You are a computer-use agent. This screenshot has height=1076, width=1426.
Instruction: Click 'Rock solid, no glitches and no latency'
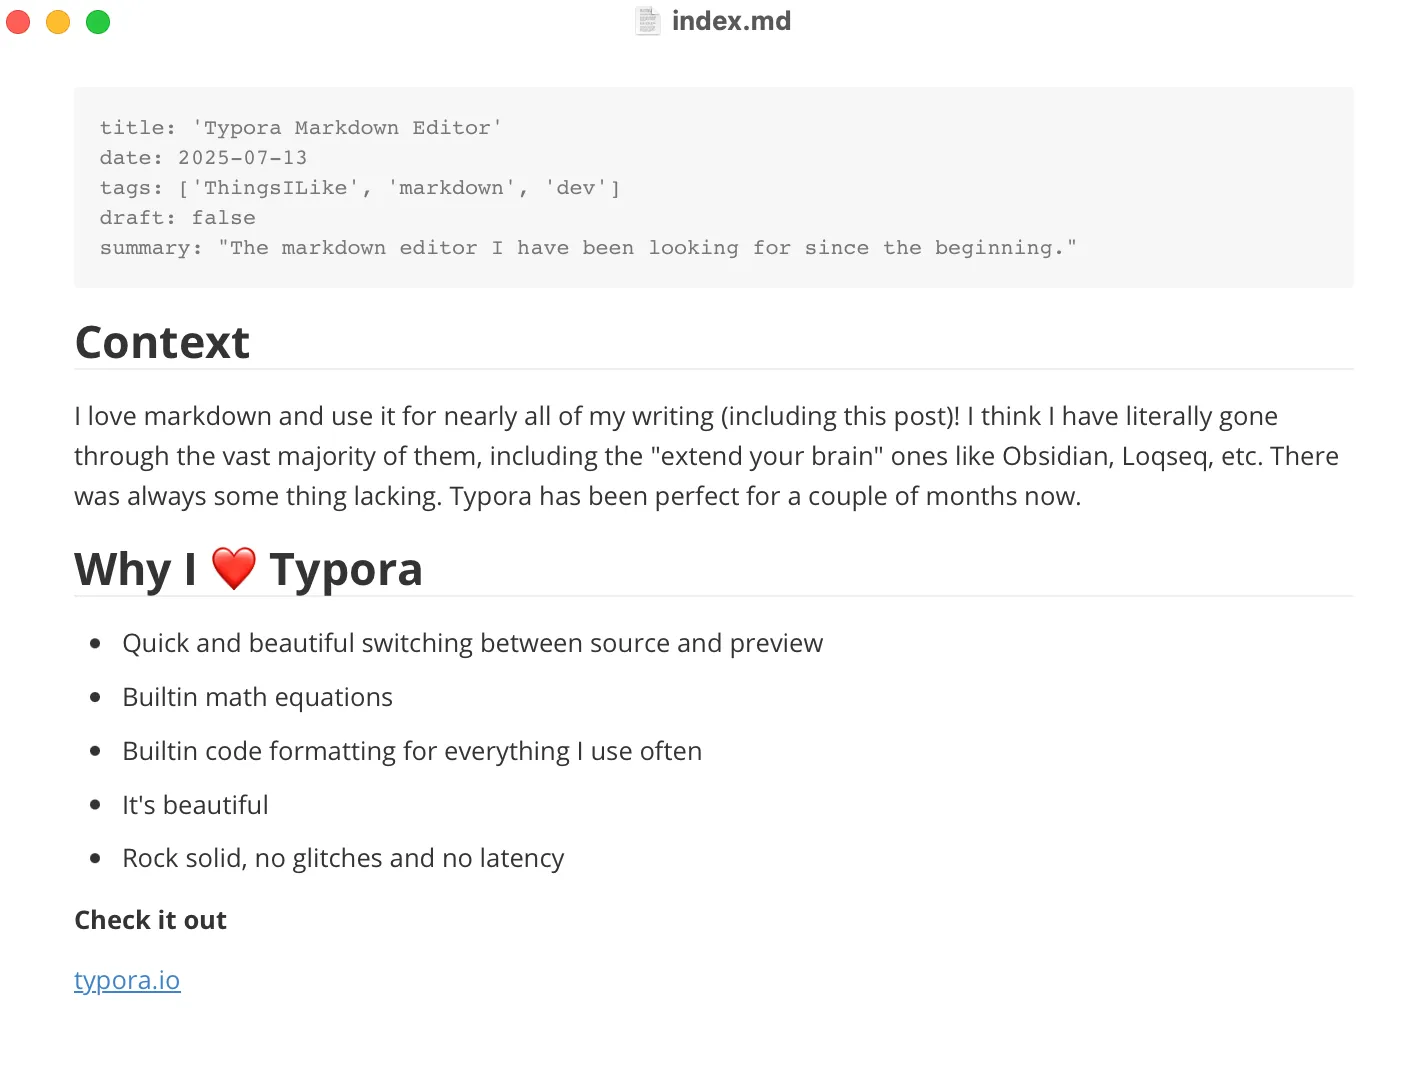point(343,858)
